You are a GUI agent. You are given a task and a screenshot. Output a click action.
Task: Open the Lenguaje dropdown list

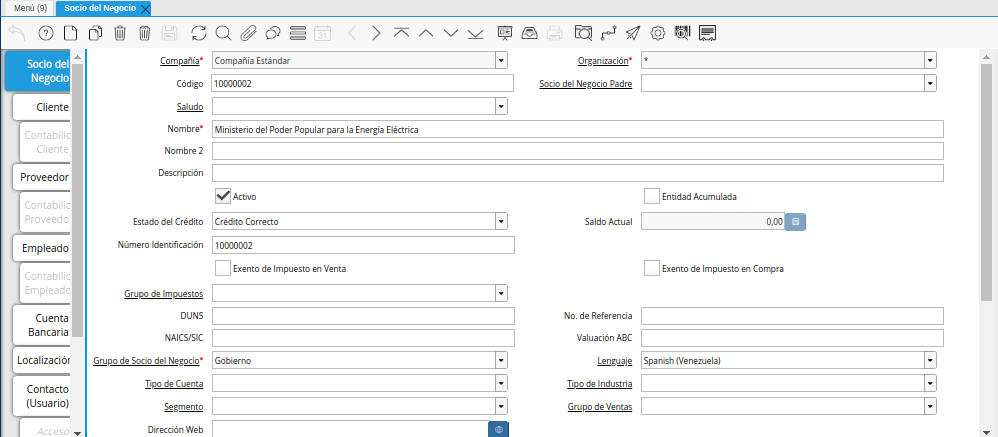(x=930, y=360)
